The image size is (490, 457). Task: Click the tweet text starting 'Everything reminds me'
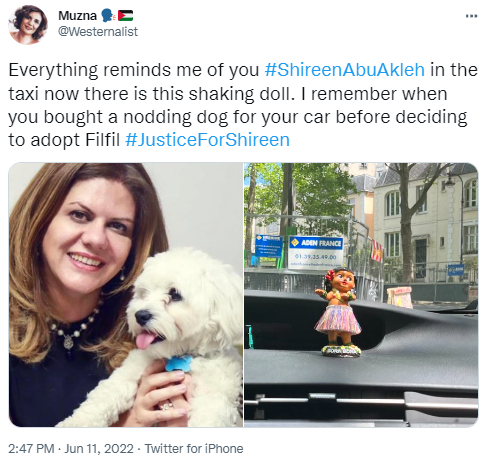coord(243,105)
